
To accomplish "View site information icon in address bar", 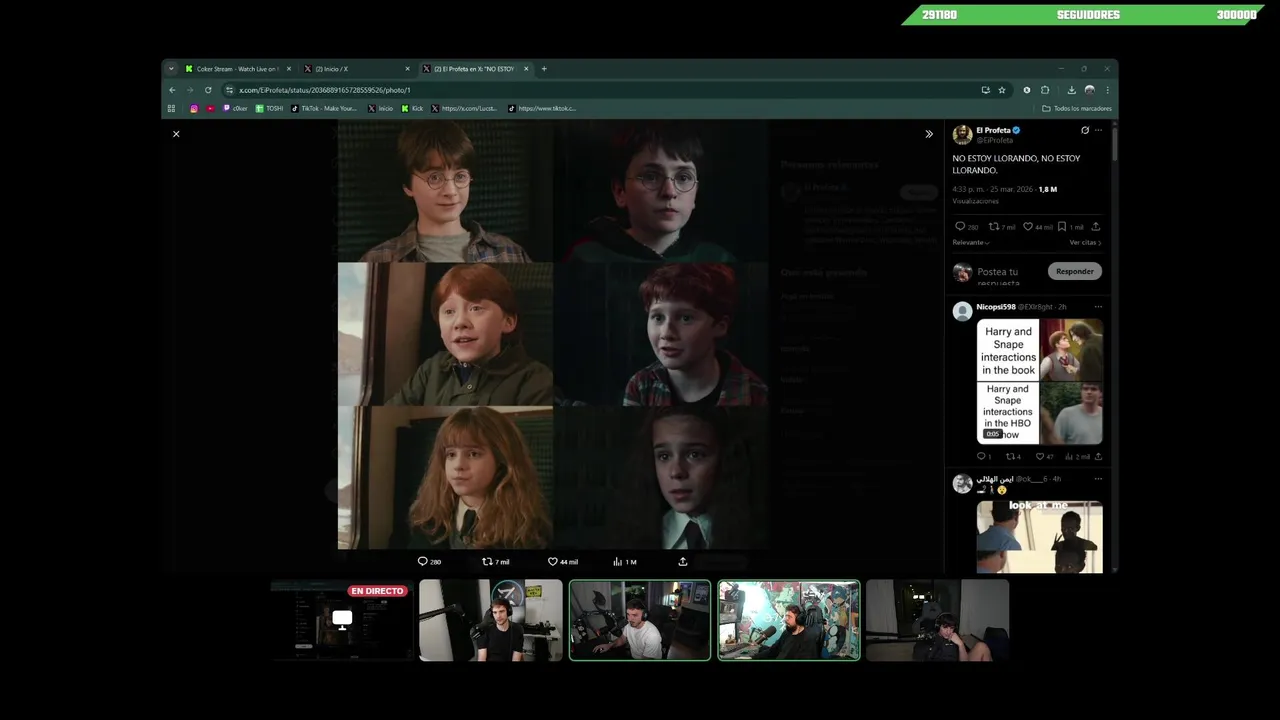I will (x=230, y=90).
